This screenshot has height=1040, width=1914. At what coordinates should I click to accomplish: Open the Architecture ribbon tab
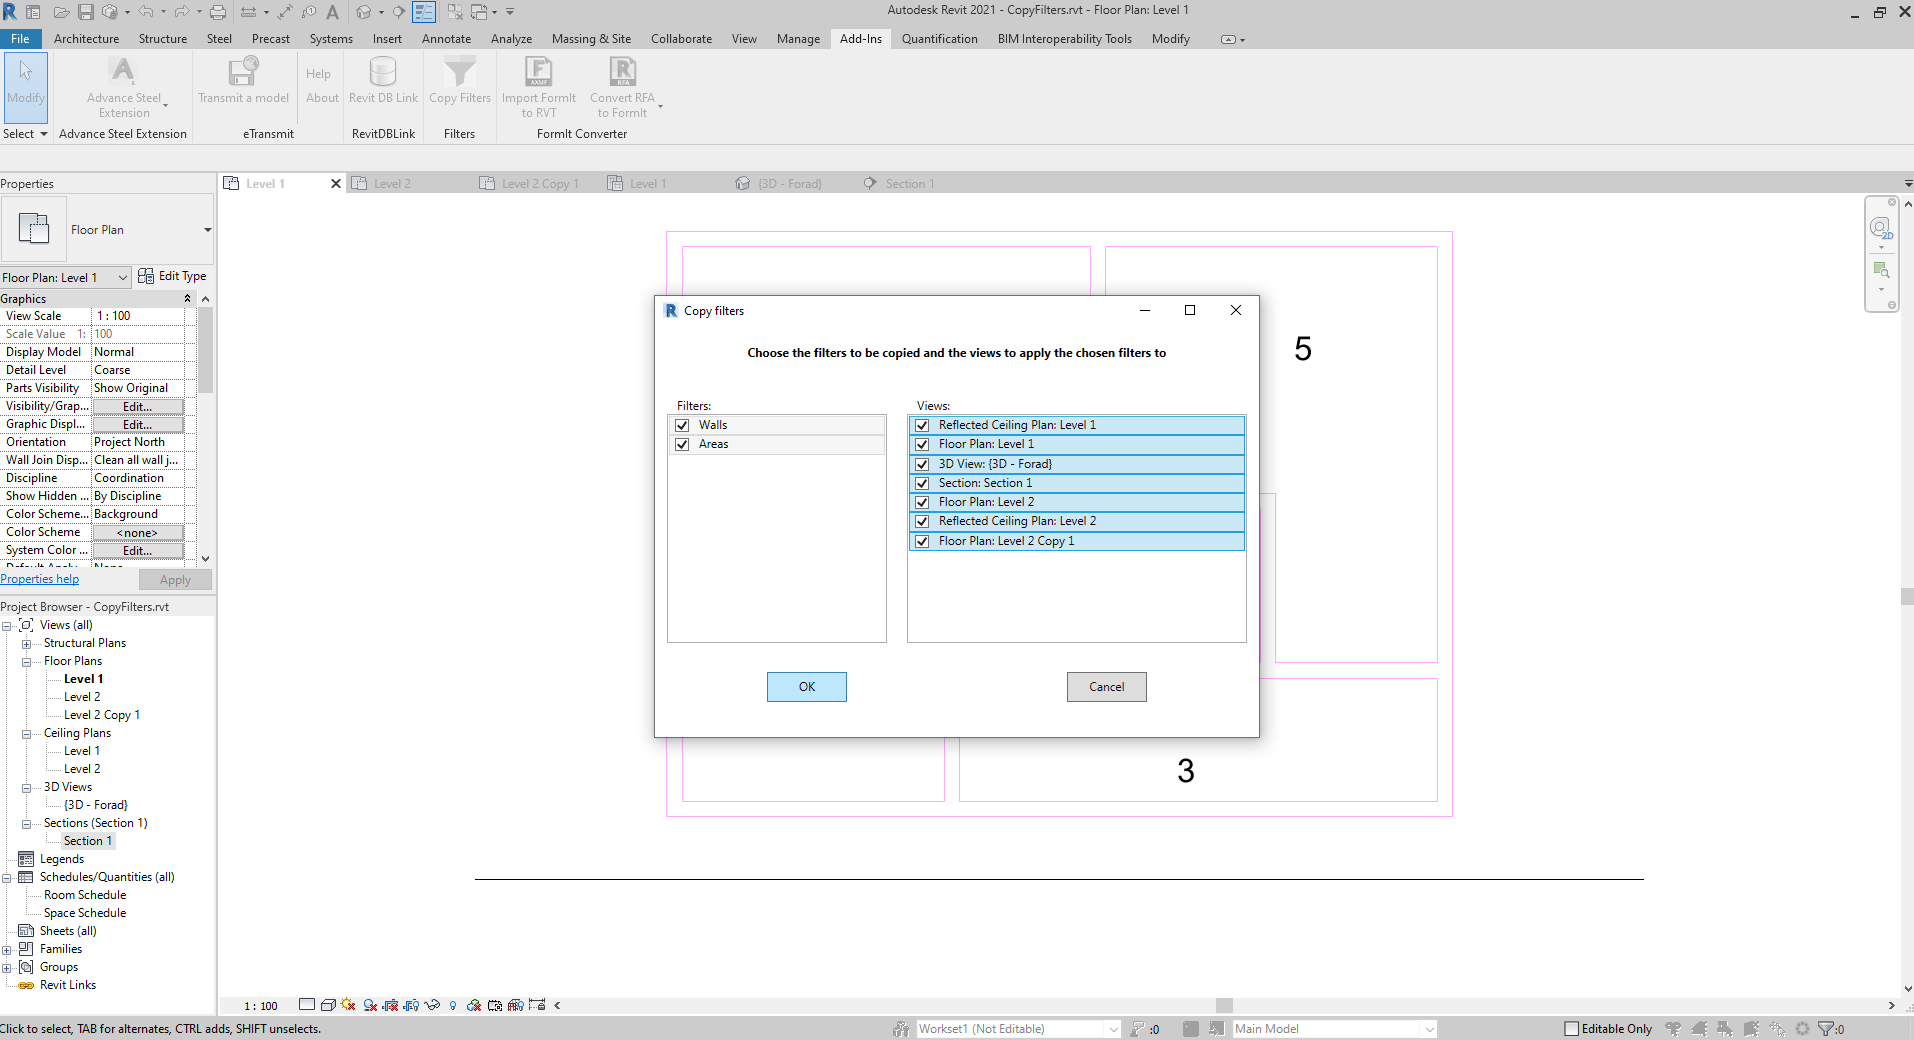tap(86, 39)
